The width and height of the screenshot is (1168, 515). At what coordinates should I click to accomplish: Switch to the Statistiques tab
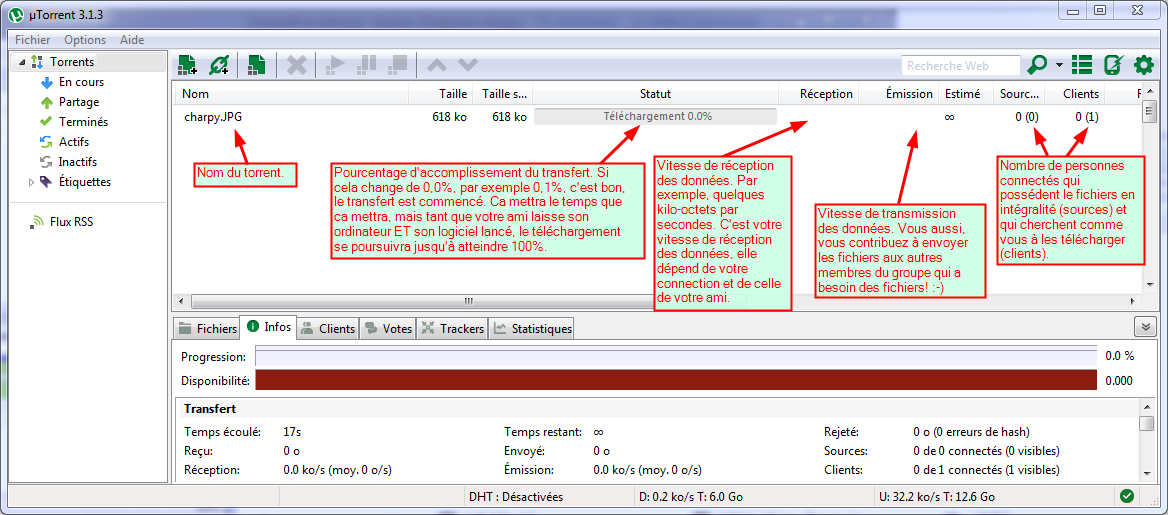coord(532,328)
